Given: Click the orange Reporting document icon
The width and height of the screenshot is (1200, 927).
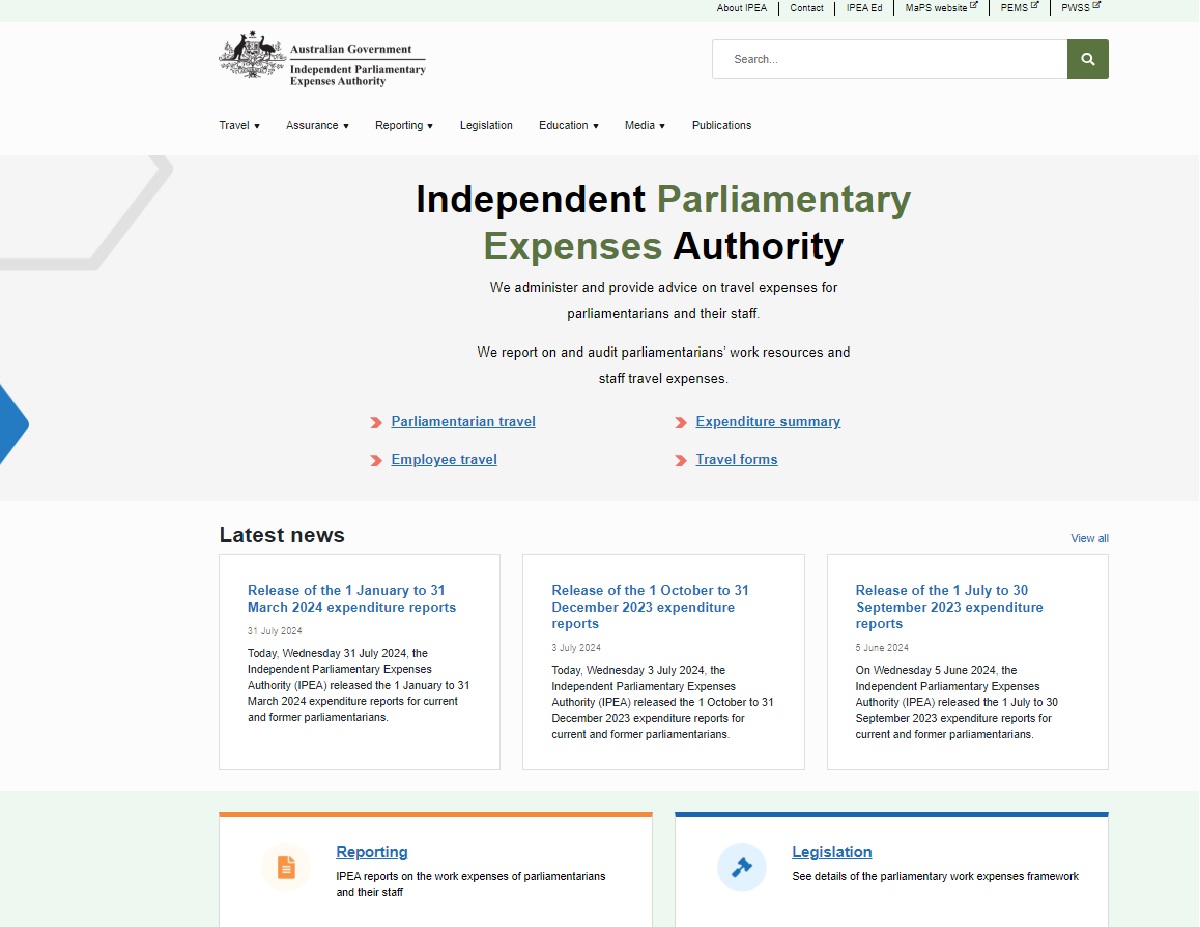Looking at the screenshot, I should pos(286,867).
